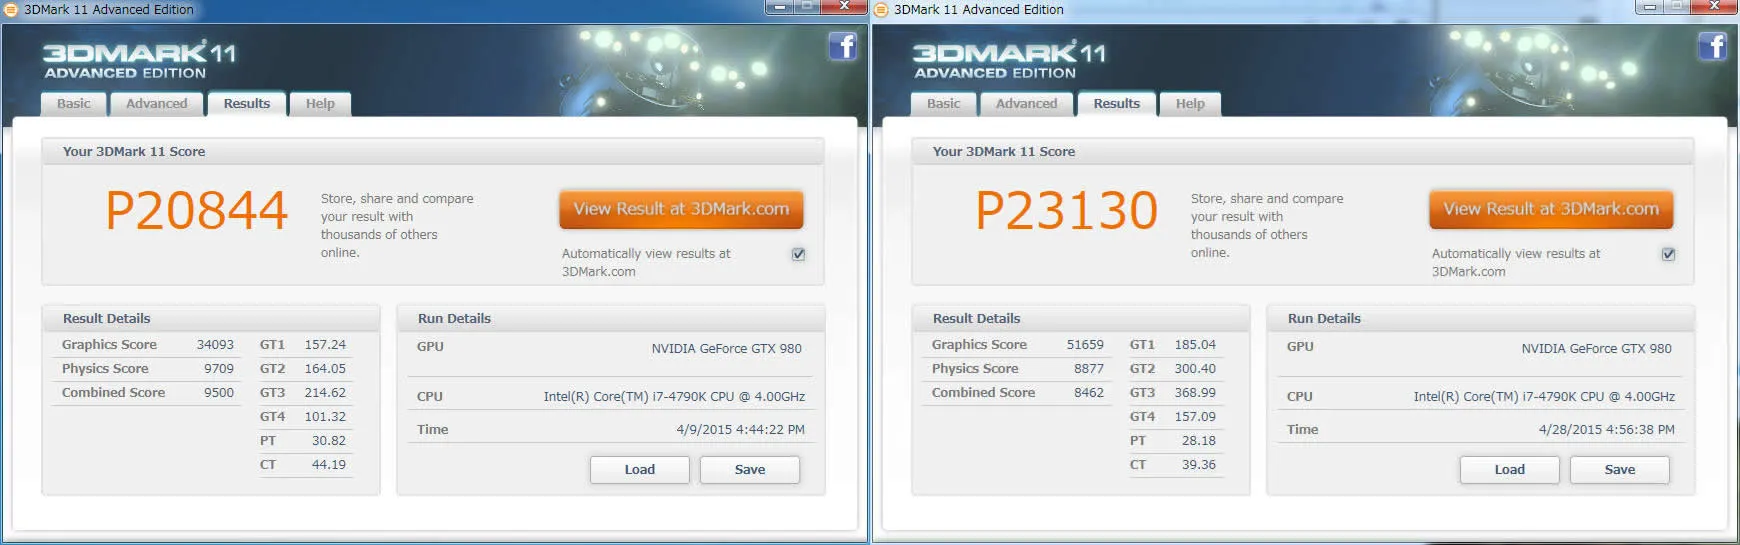
Task: Select Physics Score value 9709
Action: [x=219, y=369]
